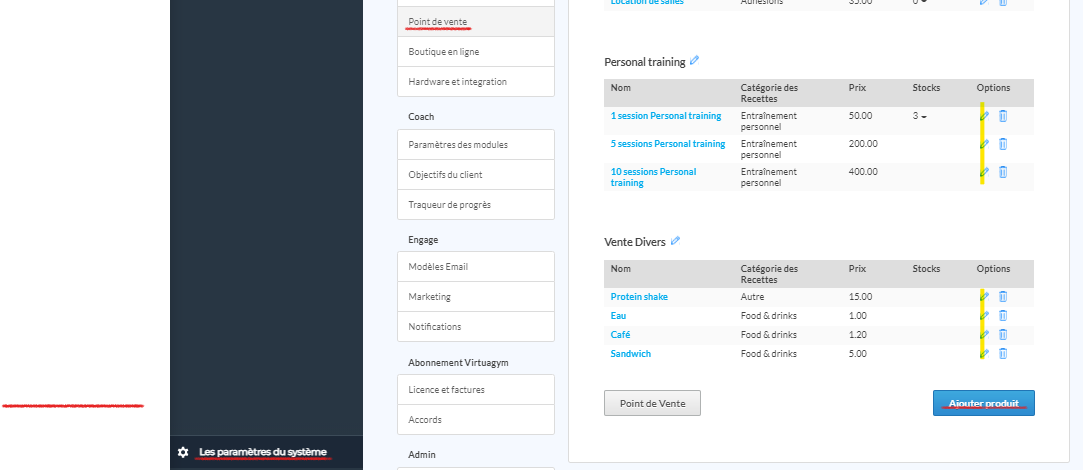Open Hardware et integration settings

pyautogui.click(x=476, y=82)
